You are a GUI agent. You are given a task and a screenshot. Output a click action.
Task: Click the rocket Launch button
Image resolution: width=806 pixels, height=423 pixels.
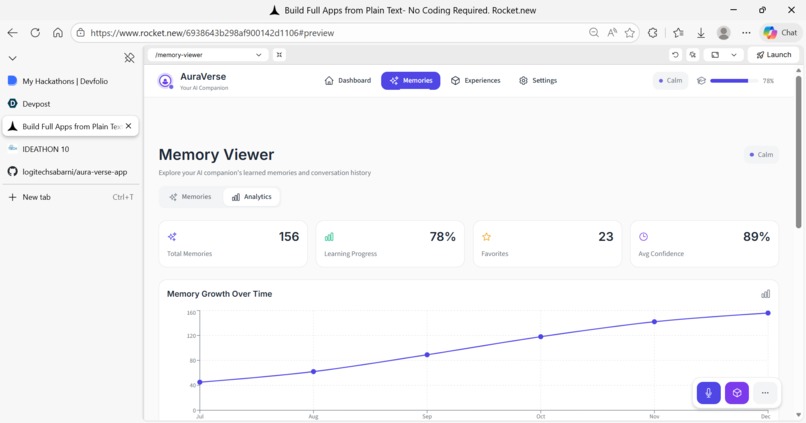click(x=774, y=54)
